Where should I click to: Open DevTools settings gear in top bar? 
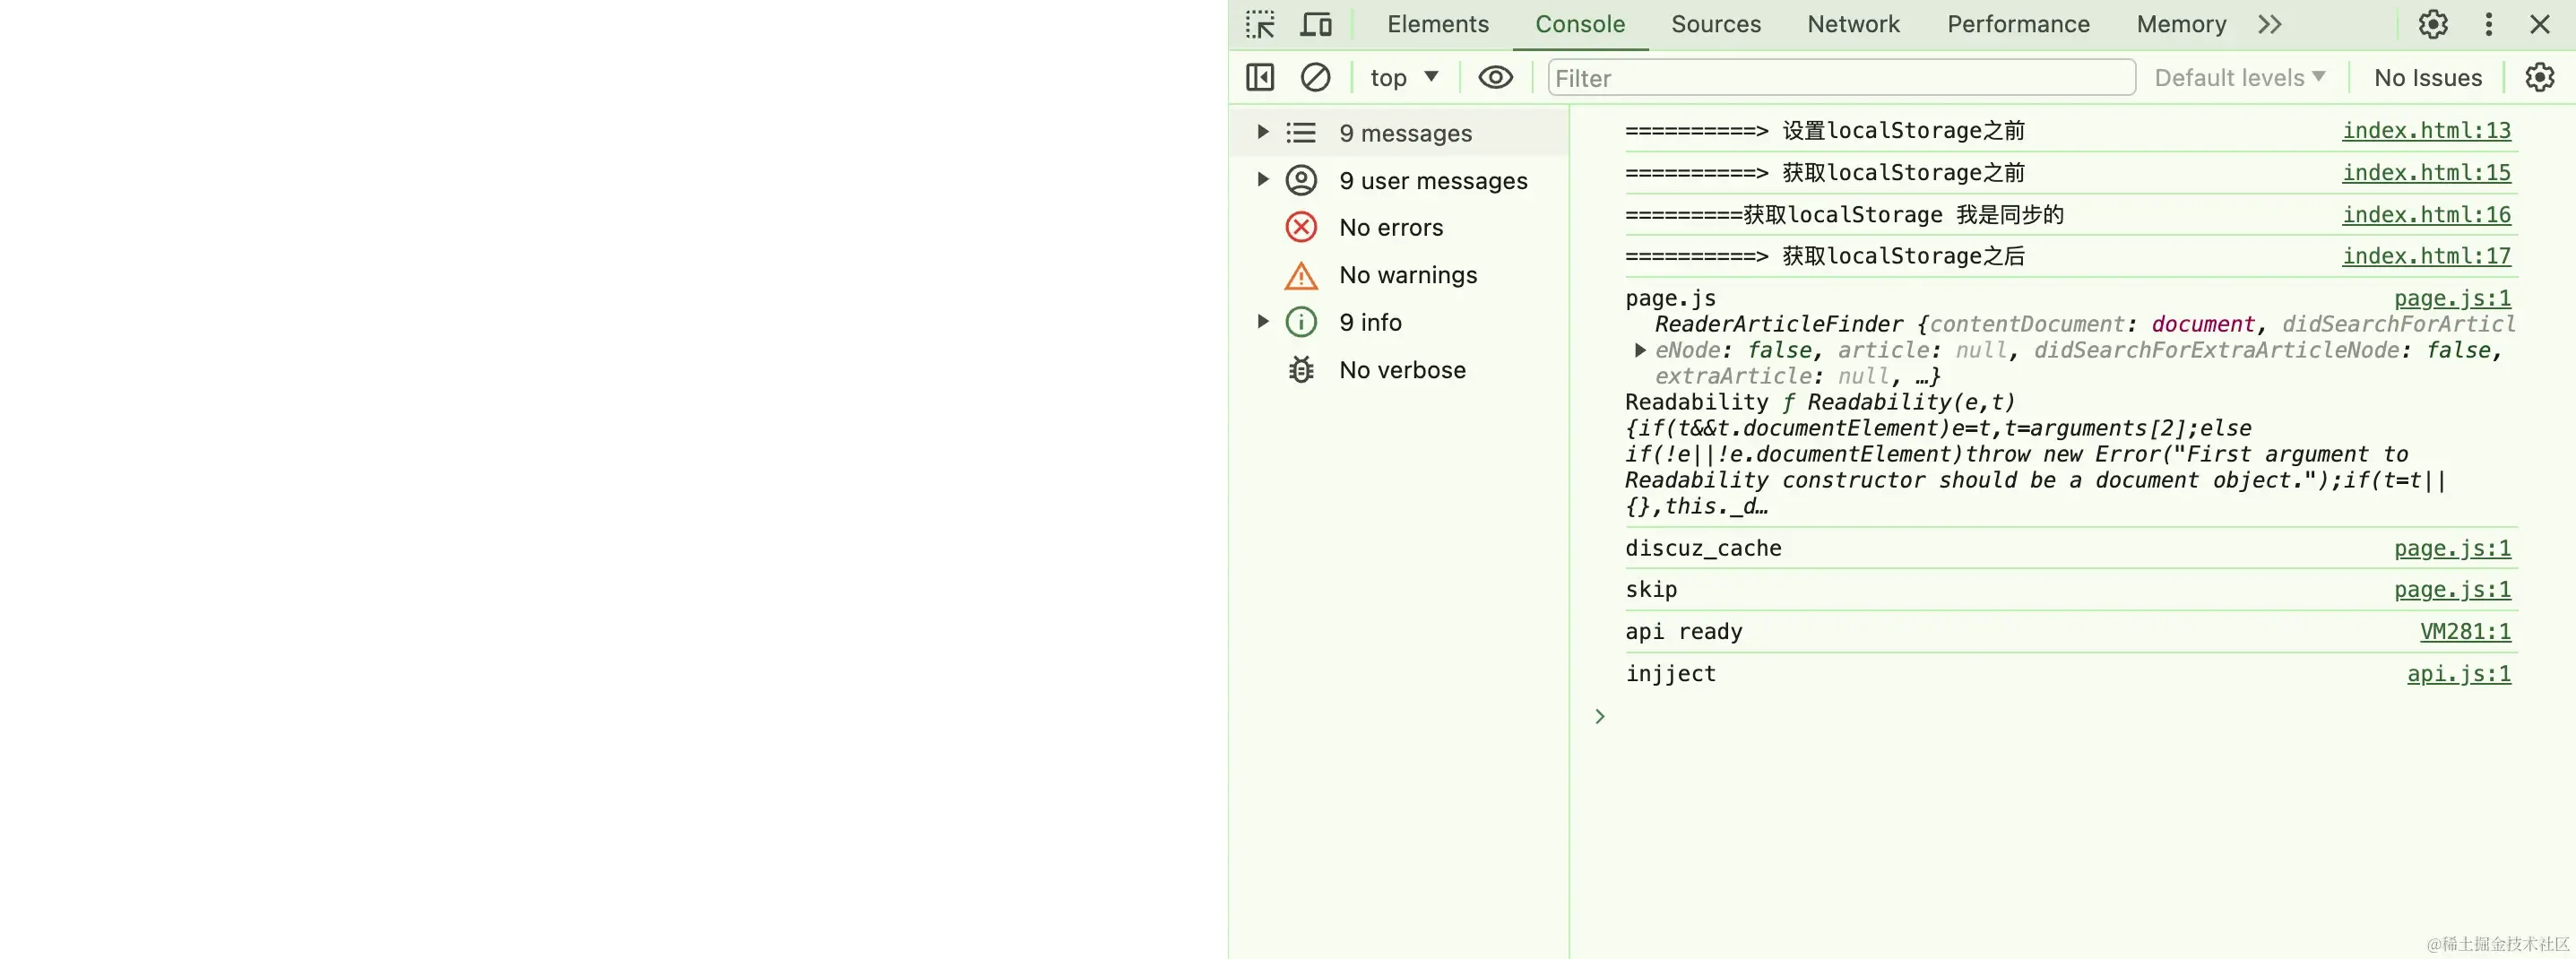point(2433,24)
